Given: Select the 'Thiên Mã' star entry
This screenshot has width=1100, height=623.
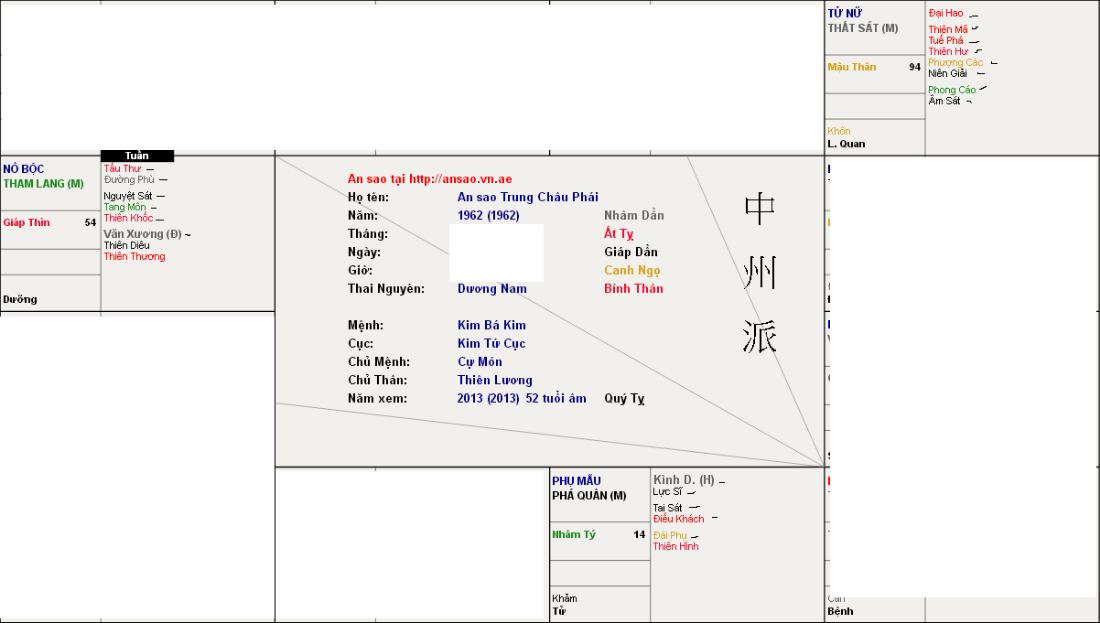Looking at the screenshot, I should pyautogui.click(x=947, y=30).
